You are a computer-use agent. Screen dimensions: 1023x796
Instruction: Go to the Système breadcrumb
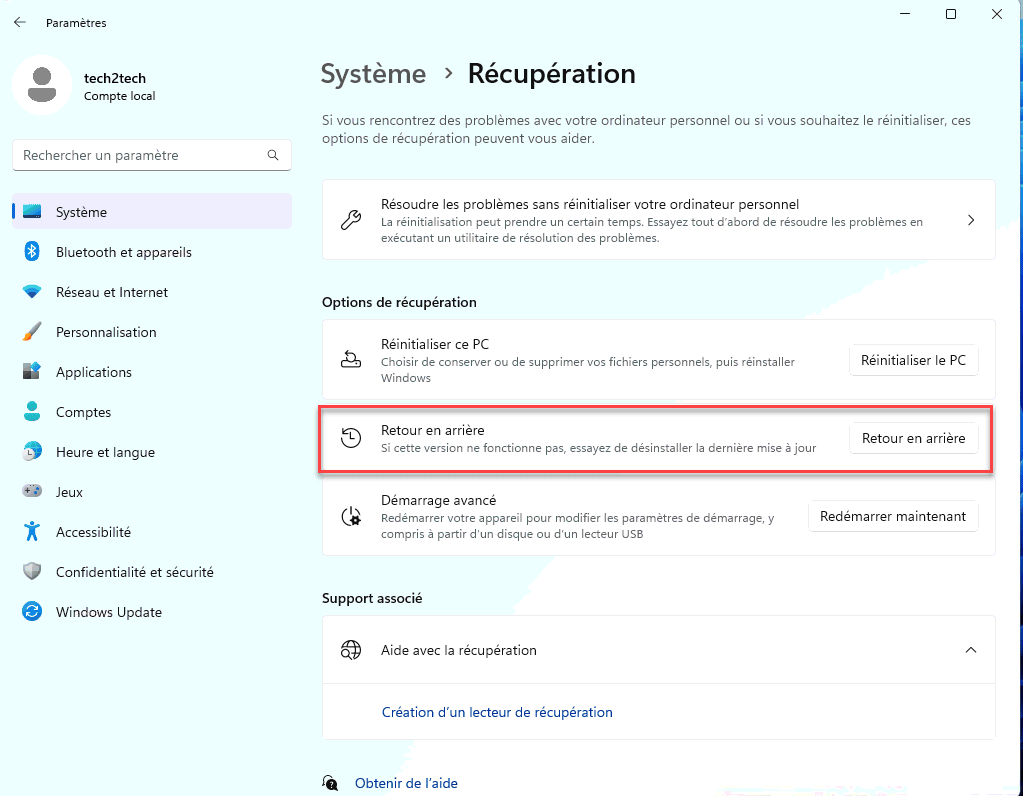[x=373, y=74]
